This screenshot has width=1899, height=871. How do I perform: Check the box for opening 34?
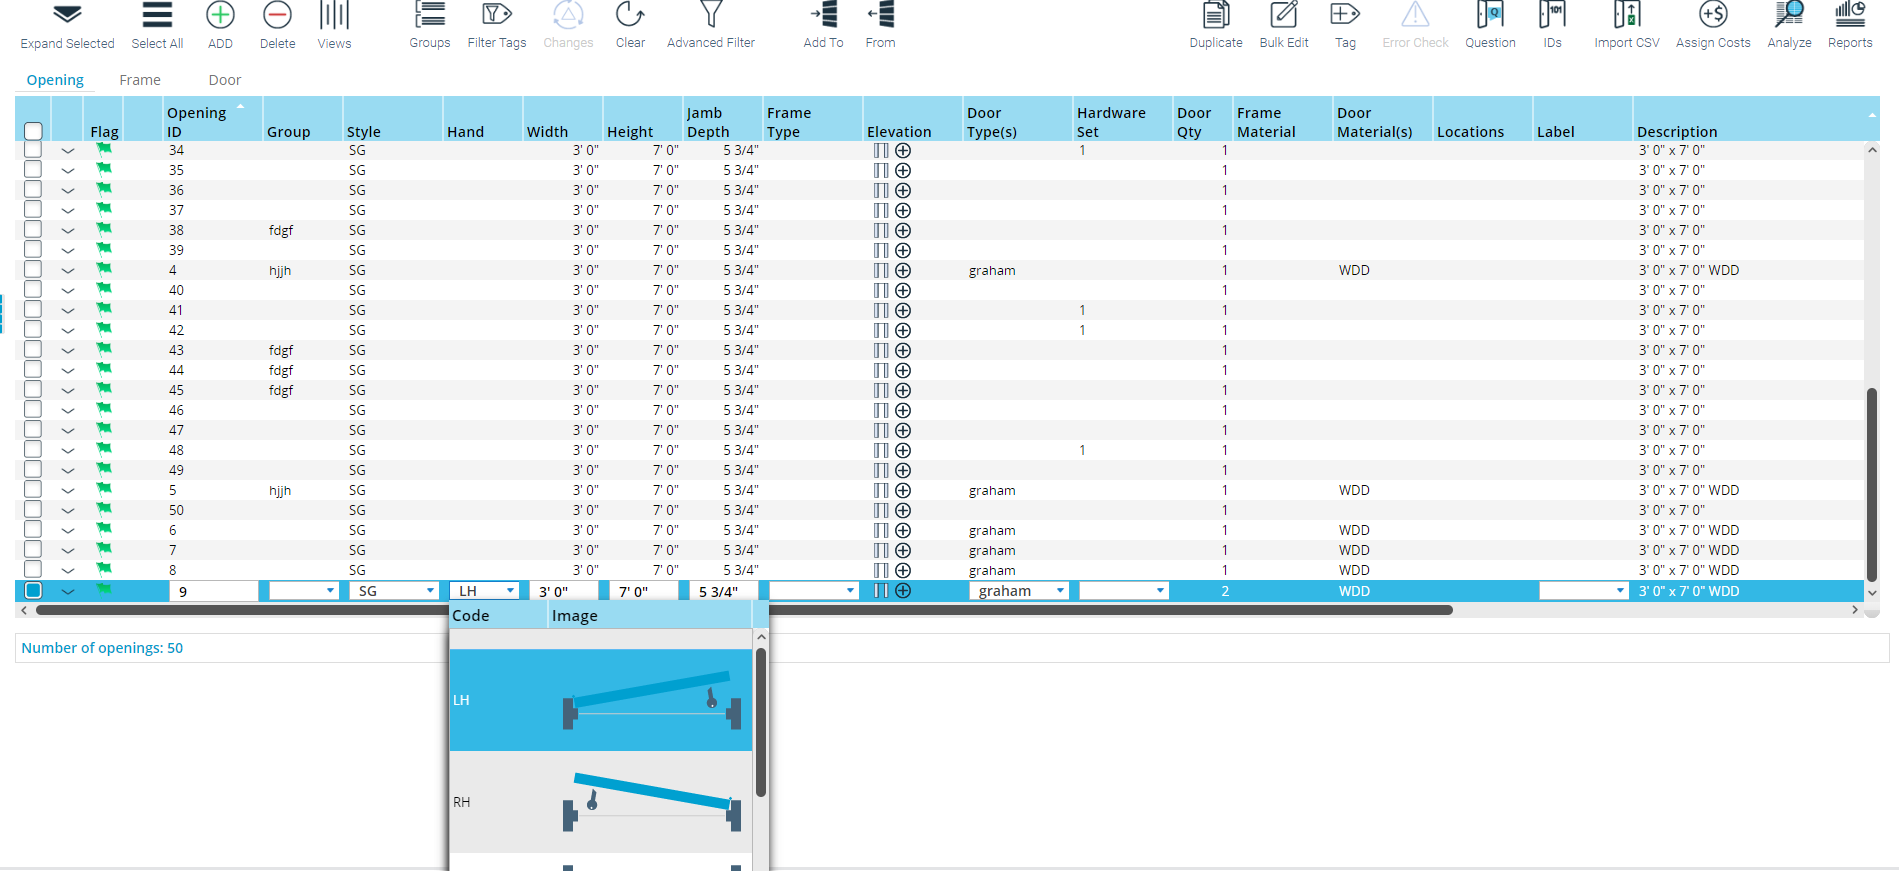pyautogui.click(x=33, y=150)
